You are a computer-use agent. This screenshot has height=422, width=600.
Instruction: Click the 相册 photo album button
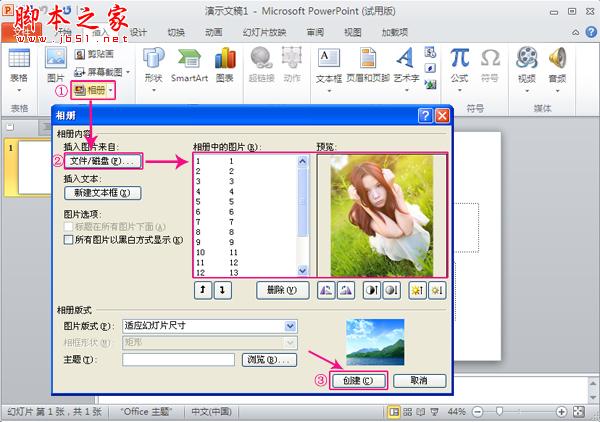[90, 90]
